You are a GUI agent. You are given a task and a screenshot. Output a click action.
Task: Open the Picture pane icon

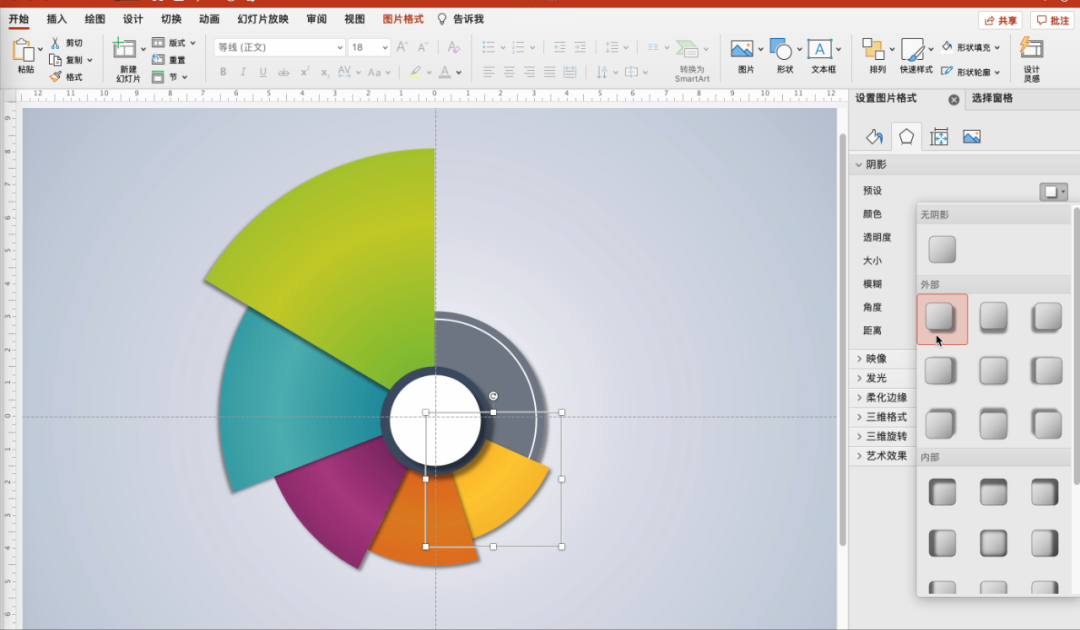(972, 136)
